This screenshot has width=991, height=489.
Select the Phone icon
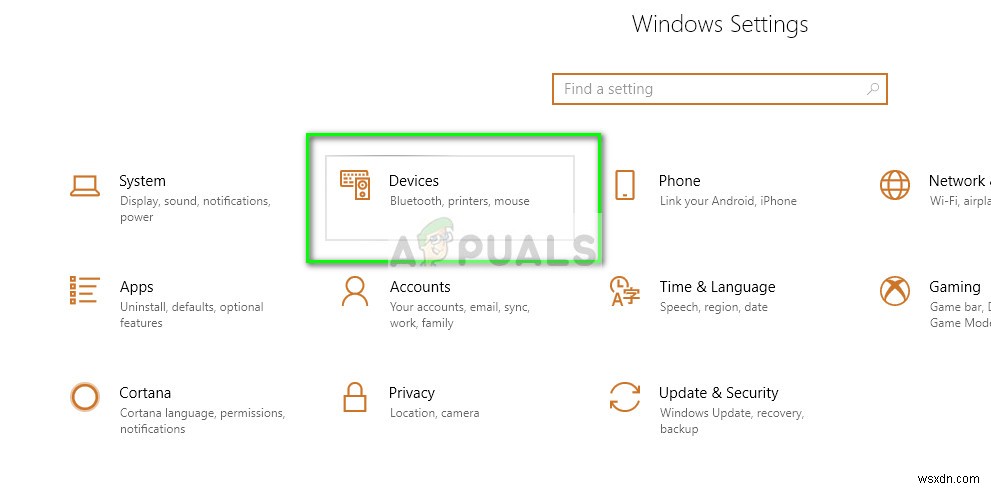(624, 185)
